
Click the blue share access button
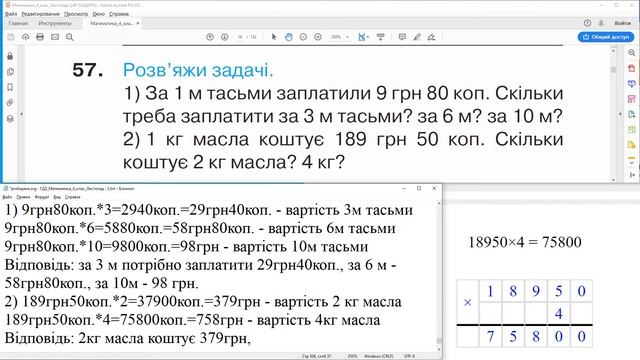606,37
